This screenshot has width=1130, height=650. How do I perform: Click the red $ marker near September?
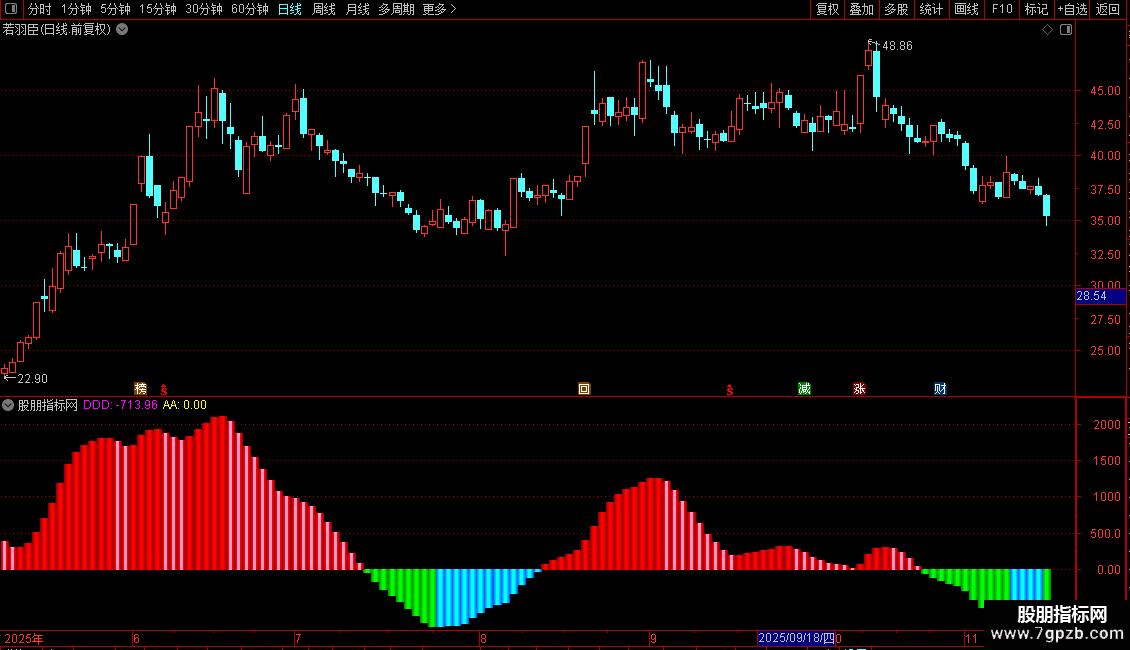[x=730, y=390]
